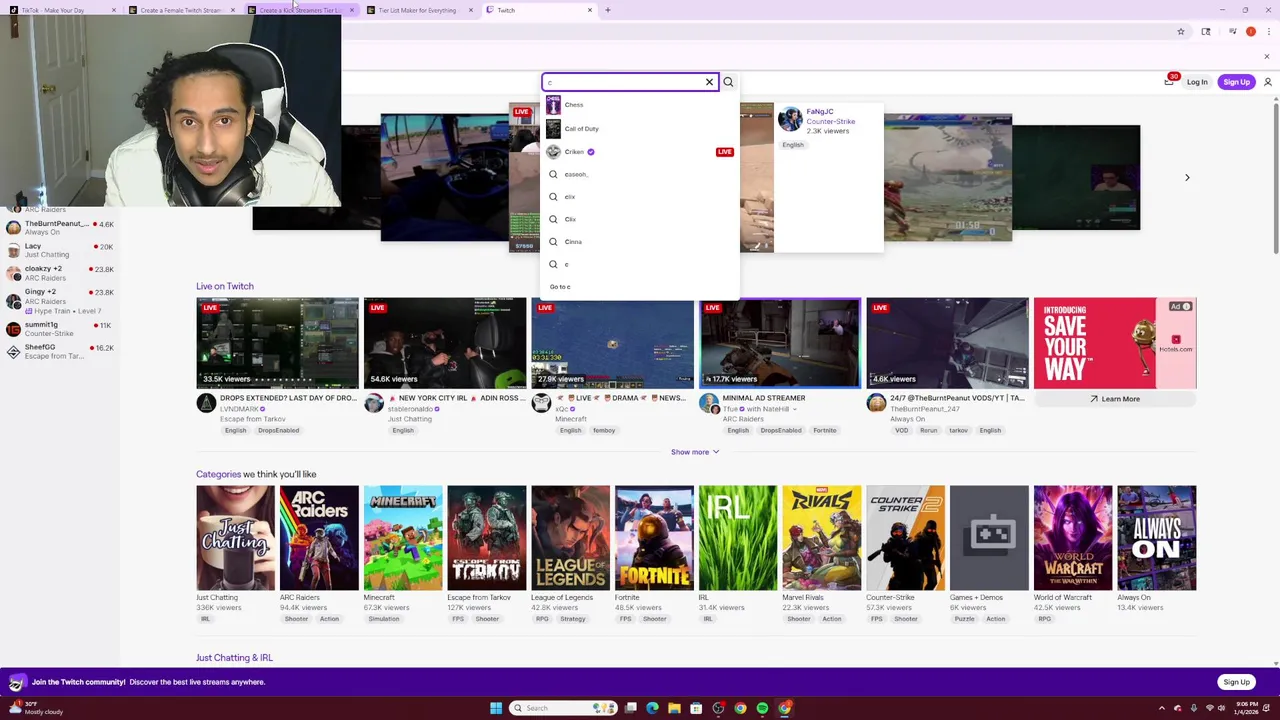Click the Fortnite tag under the Tfue stream
Viewport: 1280px width, 720px height.
[x=824, y=431]
